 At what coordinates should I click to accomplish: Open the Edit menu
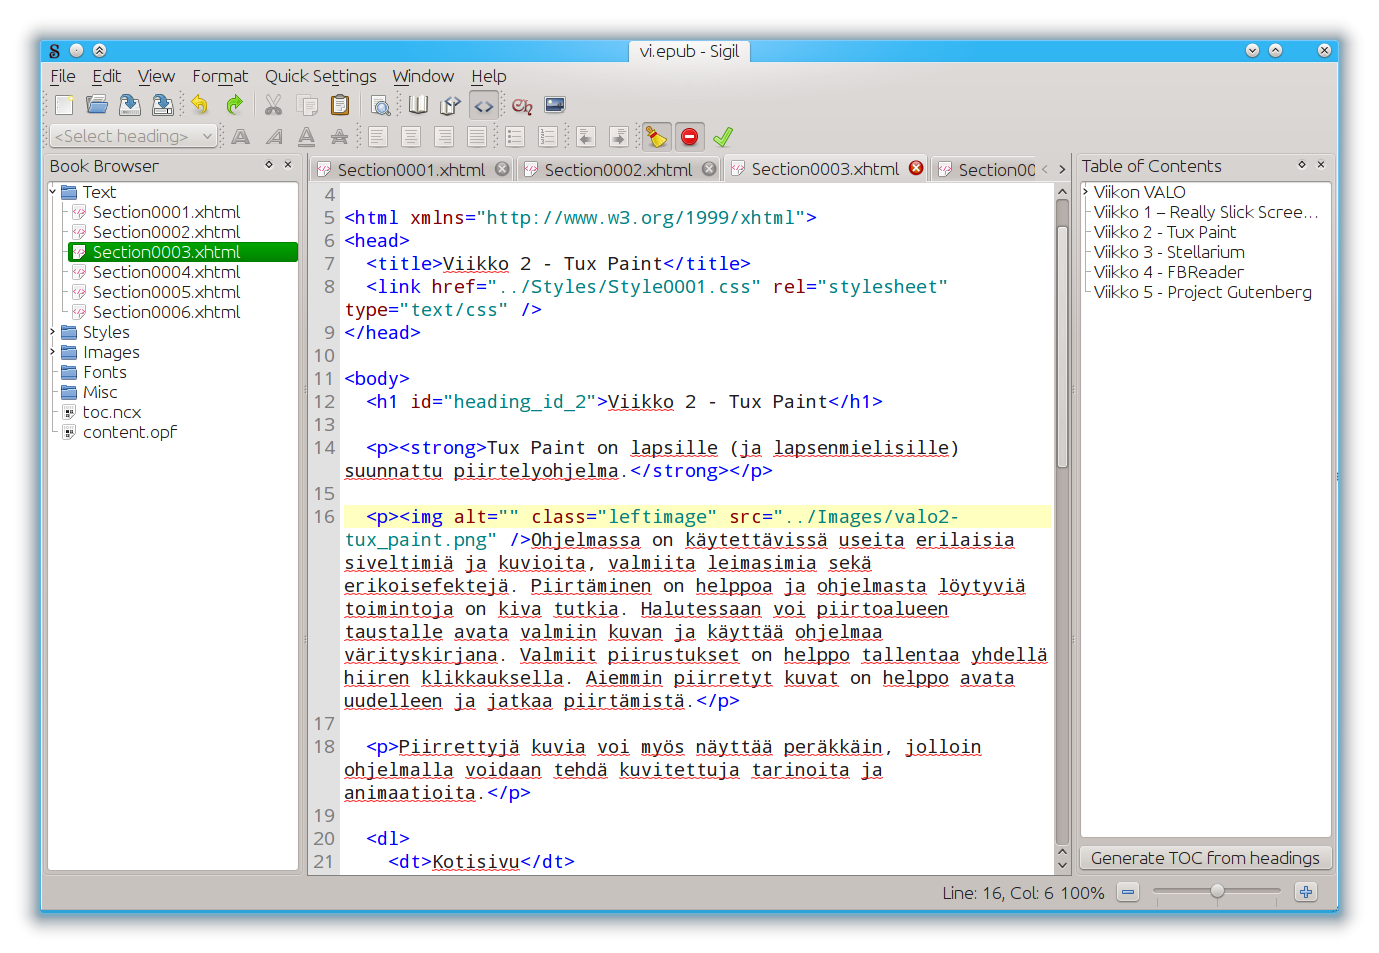[106, 76]
